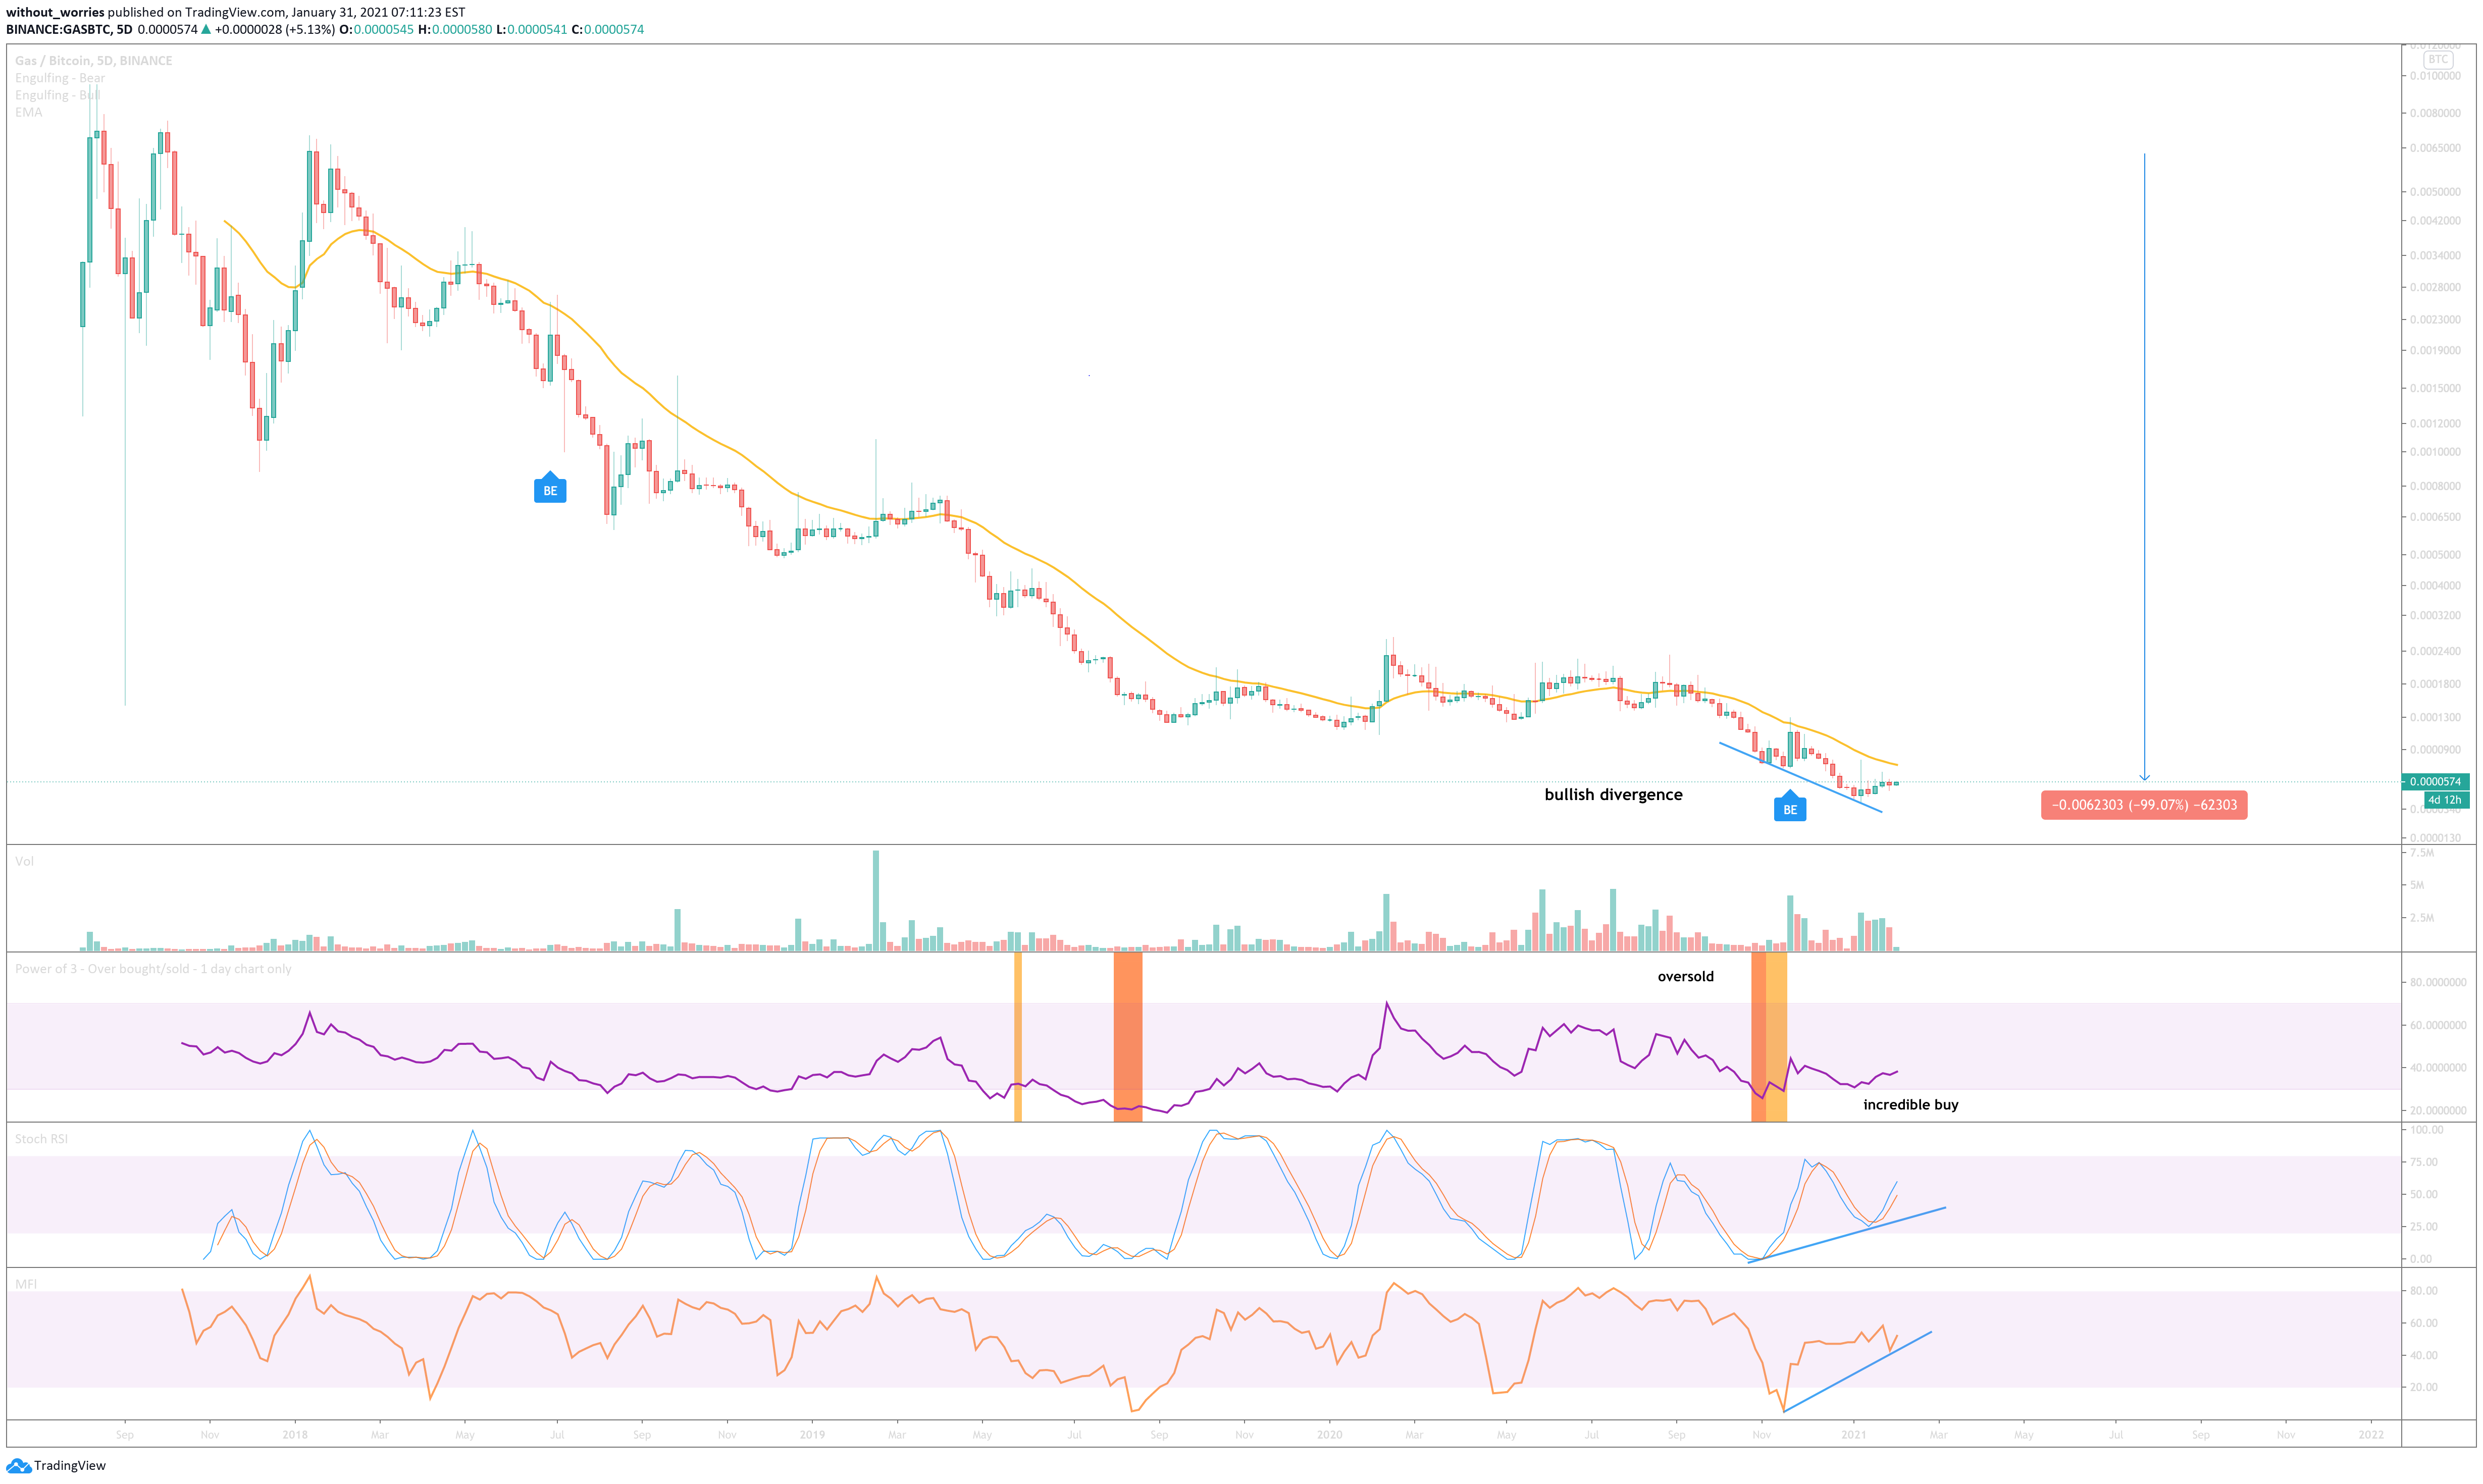The height and width of the screenshot is (1484, 2483).
Task: Click the TradingView text link at bottom
Action: [x=69, y=1466]
